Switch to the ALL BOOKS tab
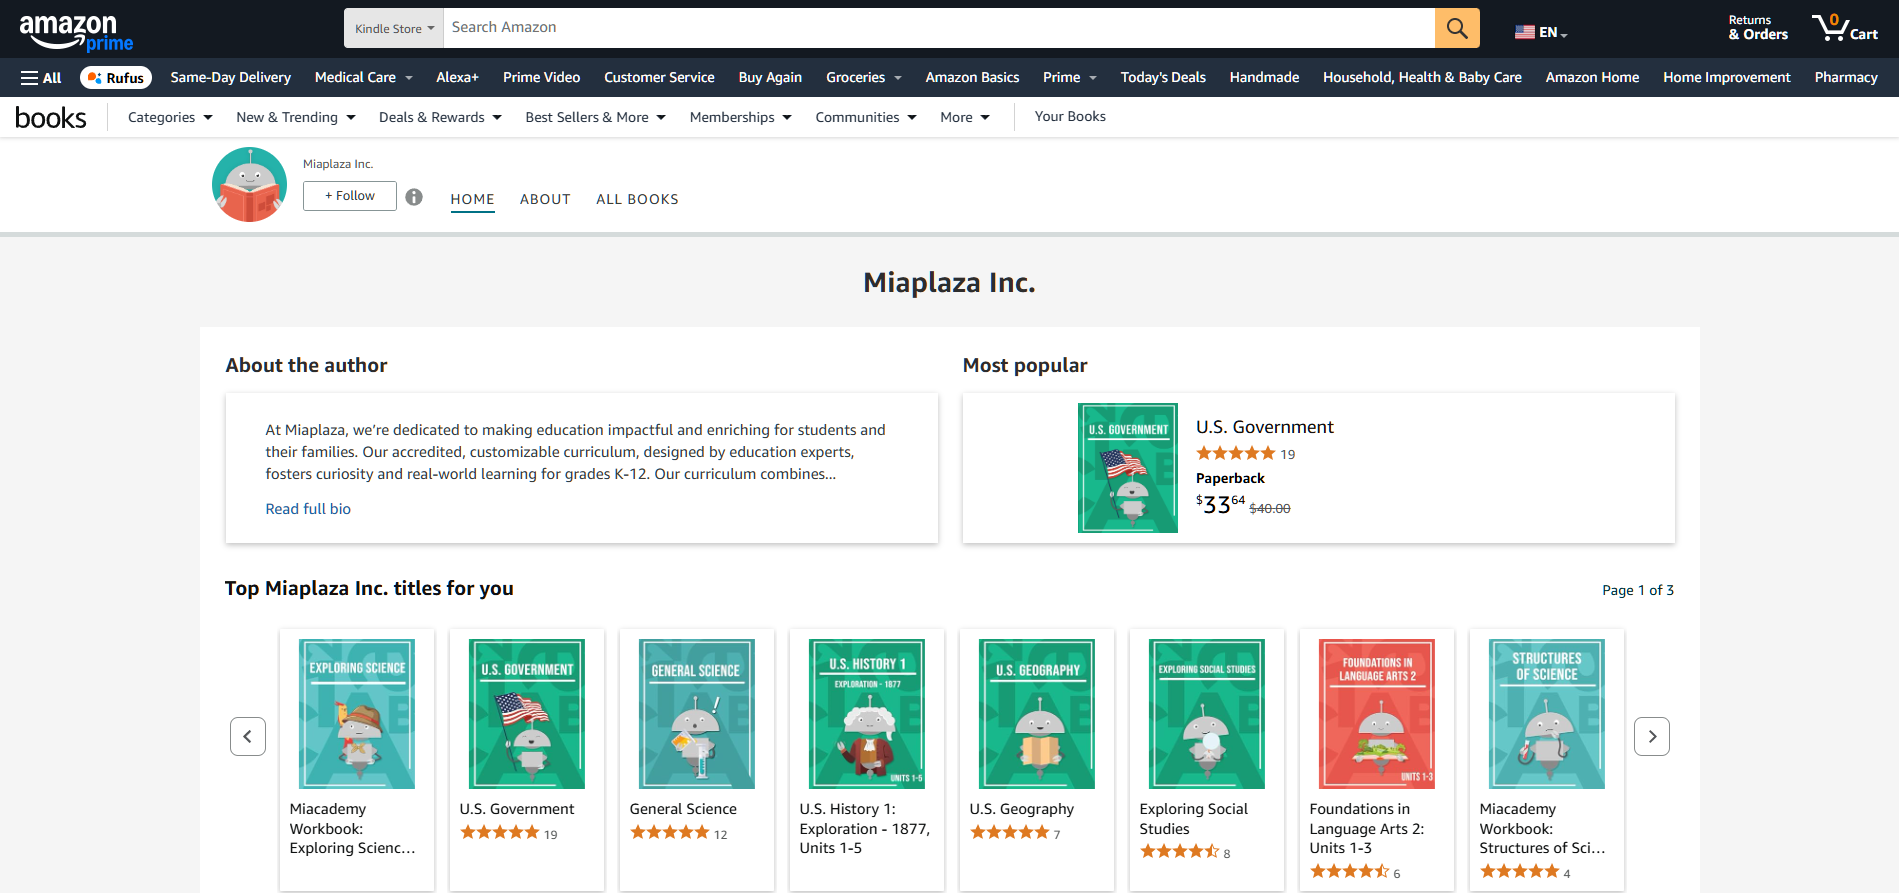Image resolution: width=1899 pixels, height=893 pixels. coord(637,199)
